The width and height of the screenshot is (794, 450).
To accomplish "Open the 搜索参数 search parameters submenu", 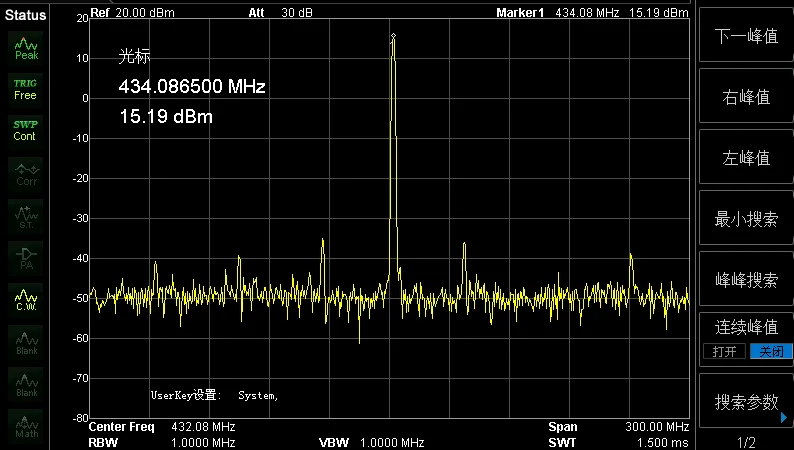I will coord(746,402).
